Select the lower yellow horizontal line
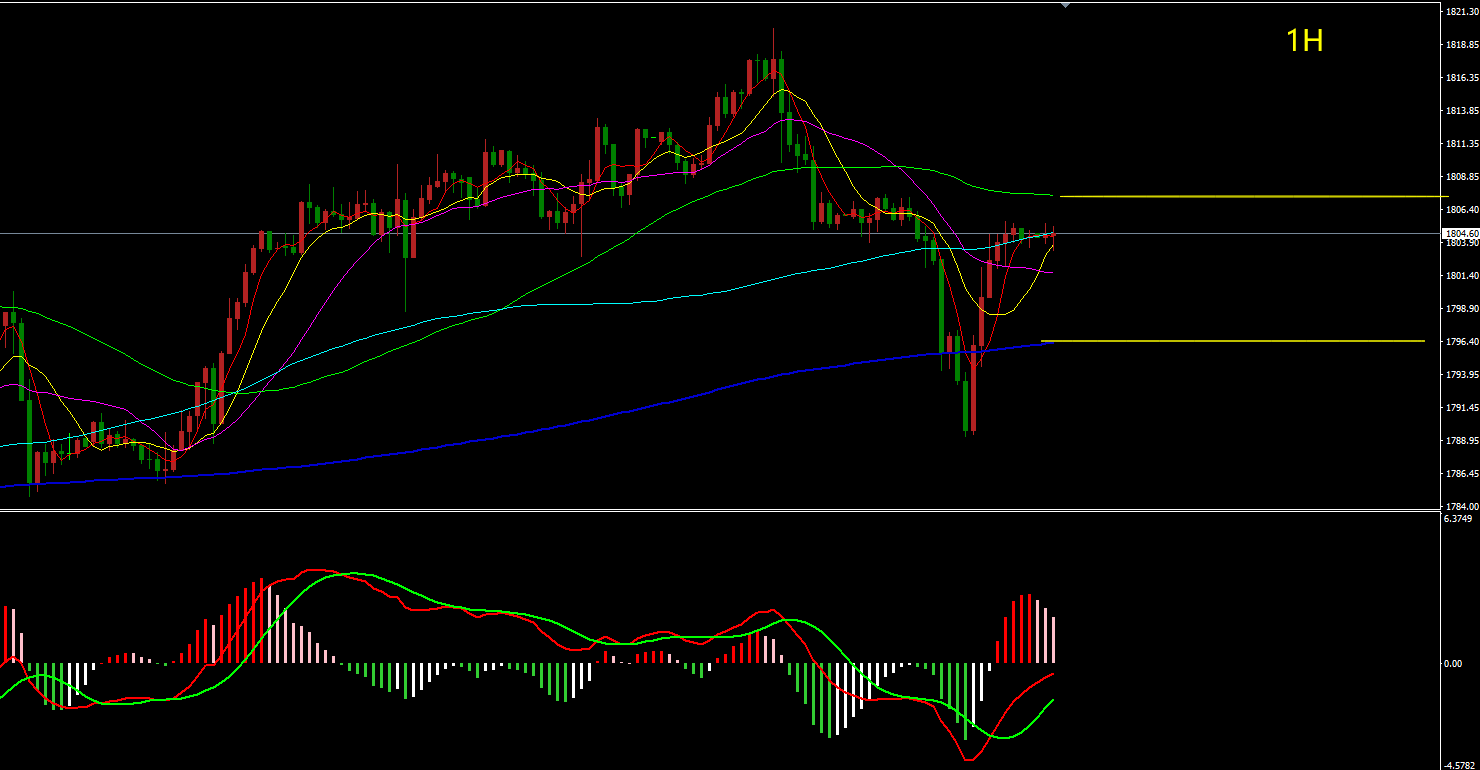The width and height of the screenshot is (1480, 770). coord(1230,341)
